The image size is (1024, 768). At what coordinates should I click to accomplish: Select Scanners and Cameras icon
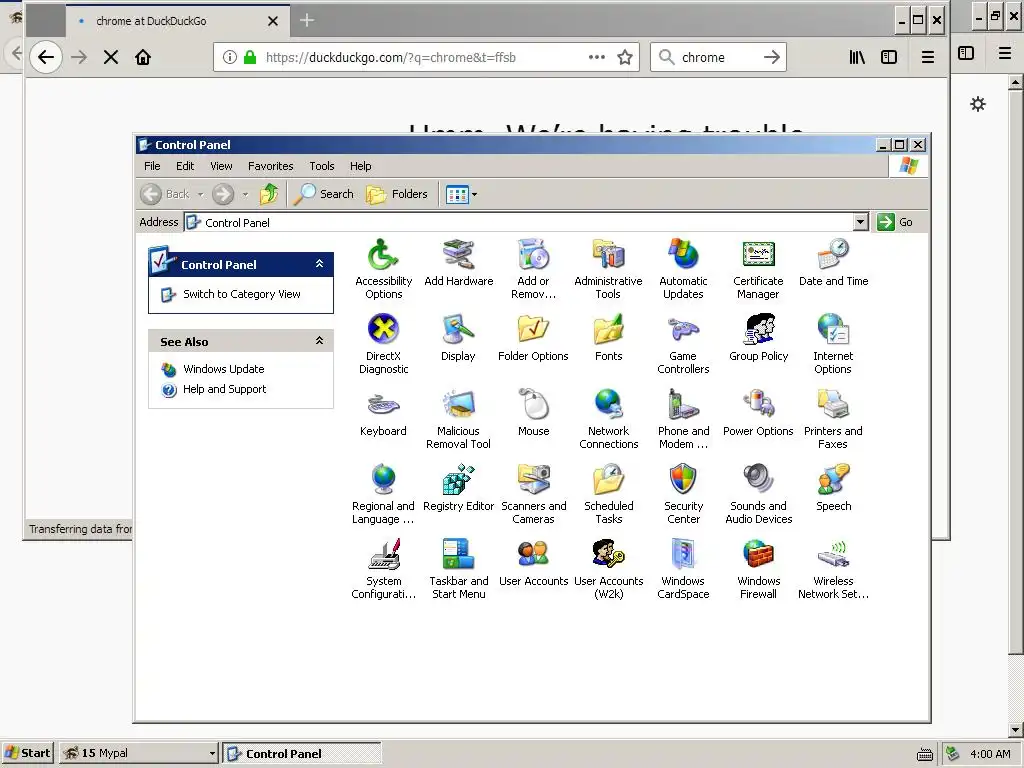click(534, 494)
